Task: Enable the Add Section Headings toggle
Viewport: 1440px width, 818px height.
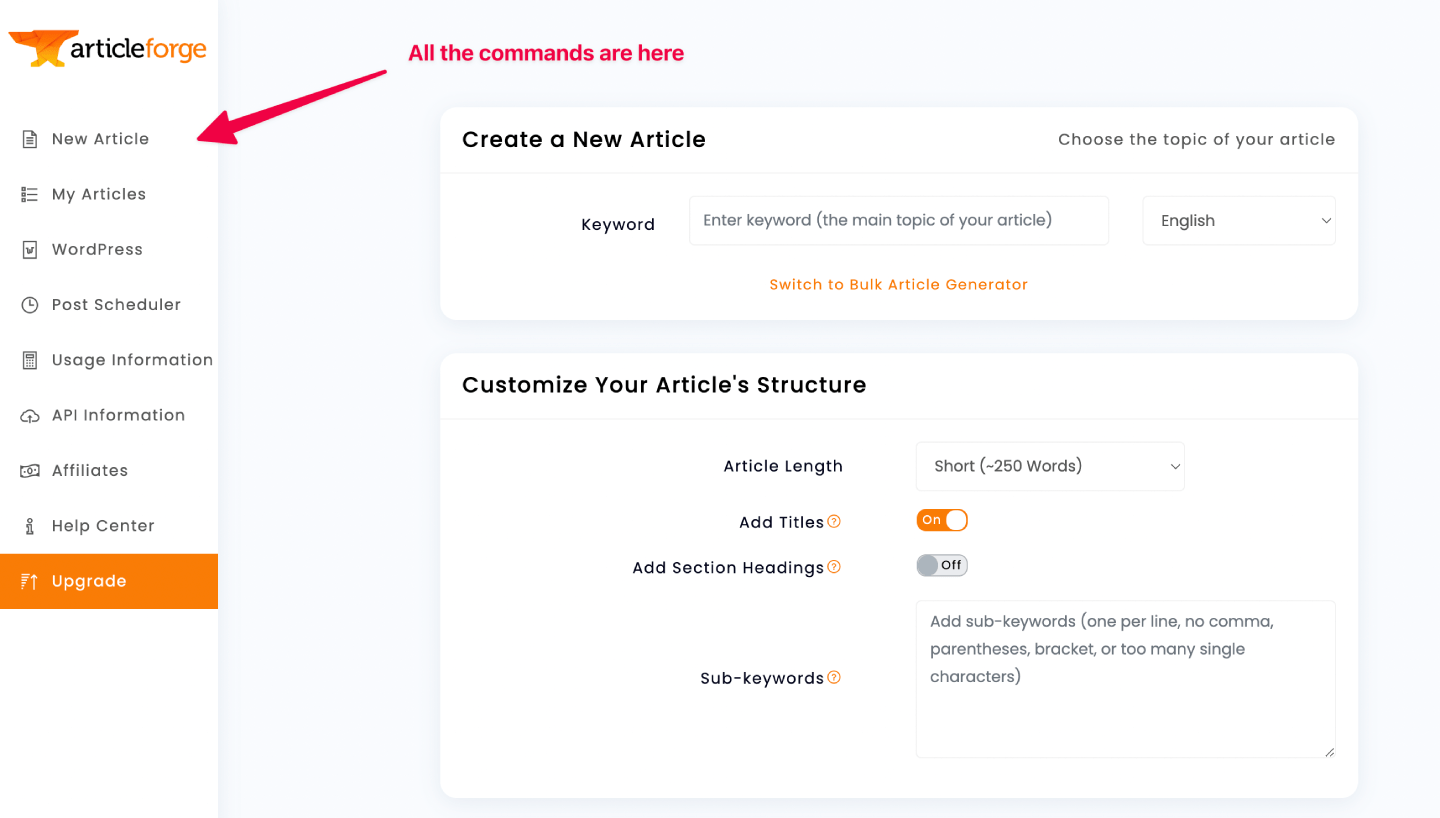Action: click(942, 566)
